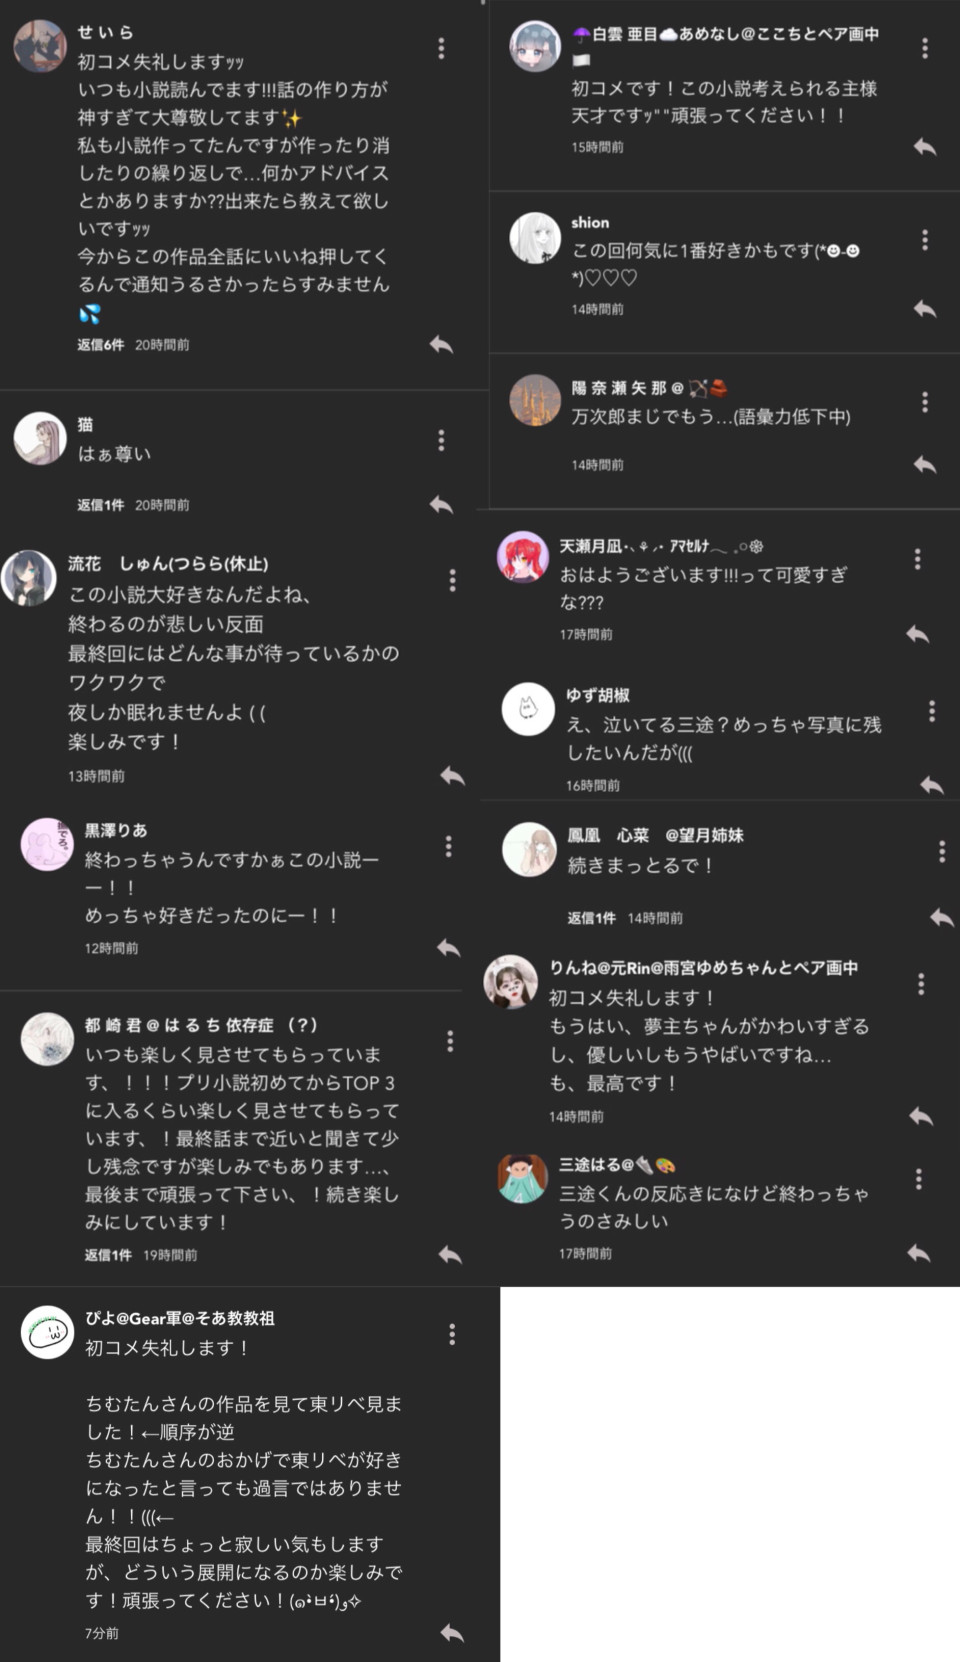Open three-dot menu on shion's comment
Viewport: 960px width, 1662px height.
(x=924, y=240)
